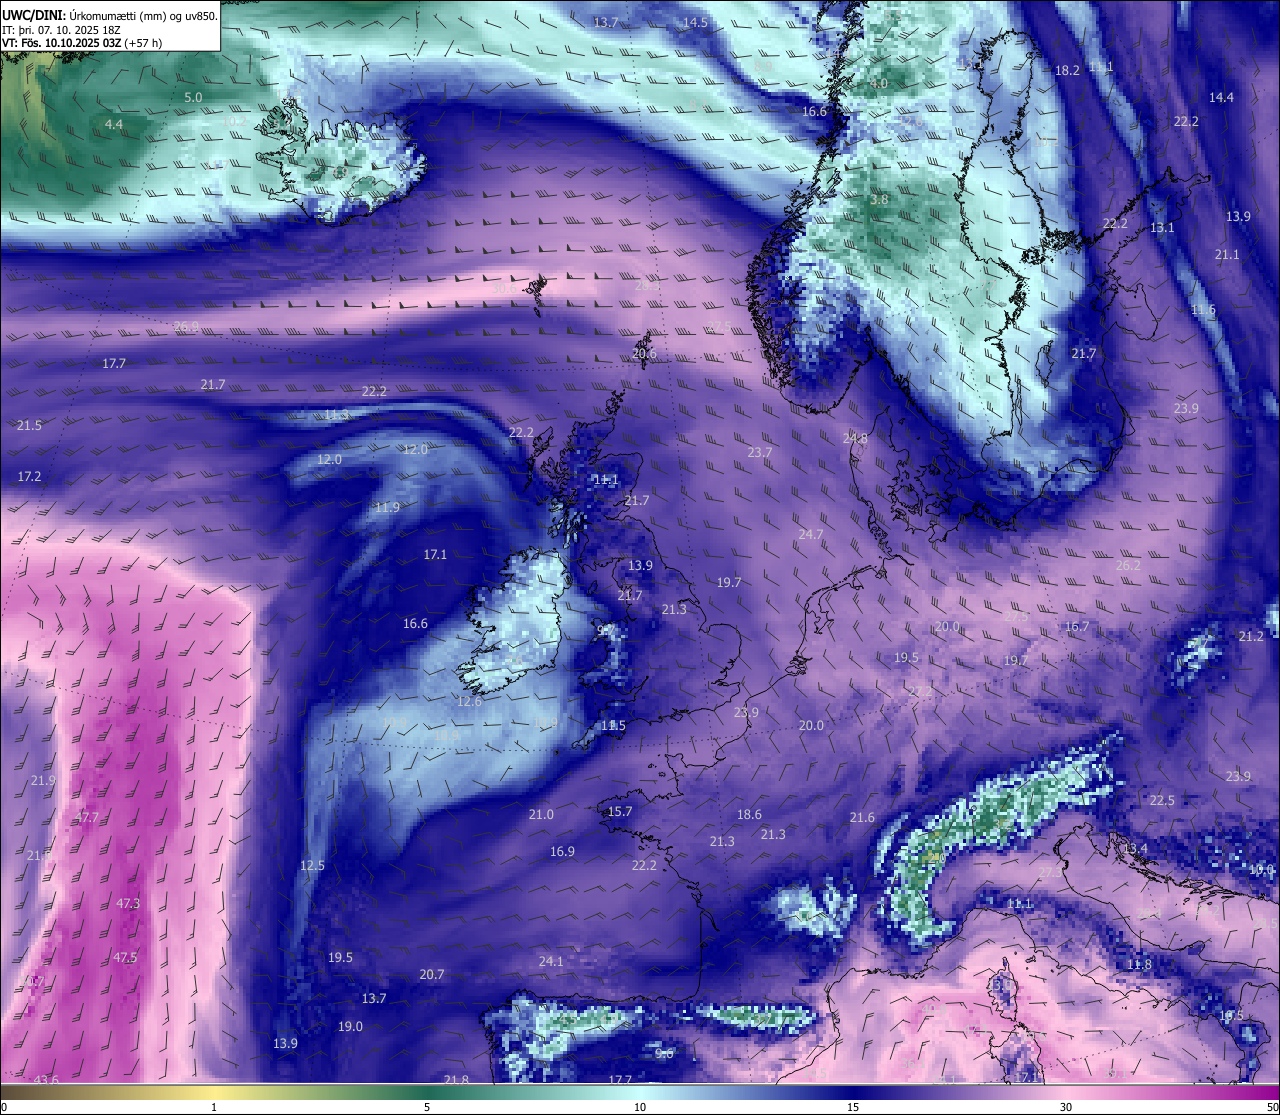Click the 47.3 value on the map

[128, 903]
